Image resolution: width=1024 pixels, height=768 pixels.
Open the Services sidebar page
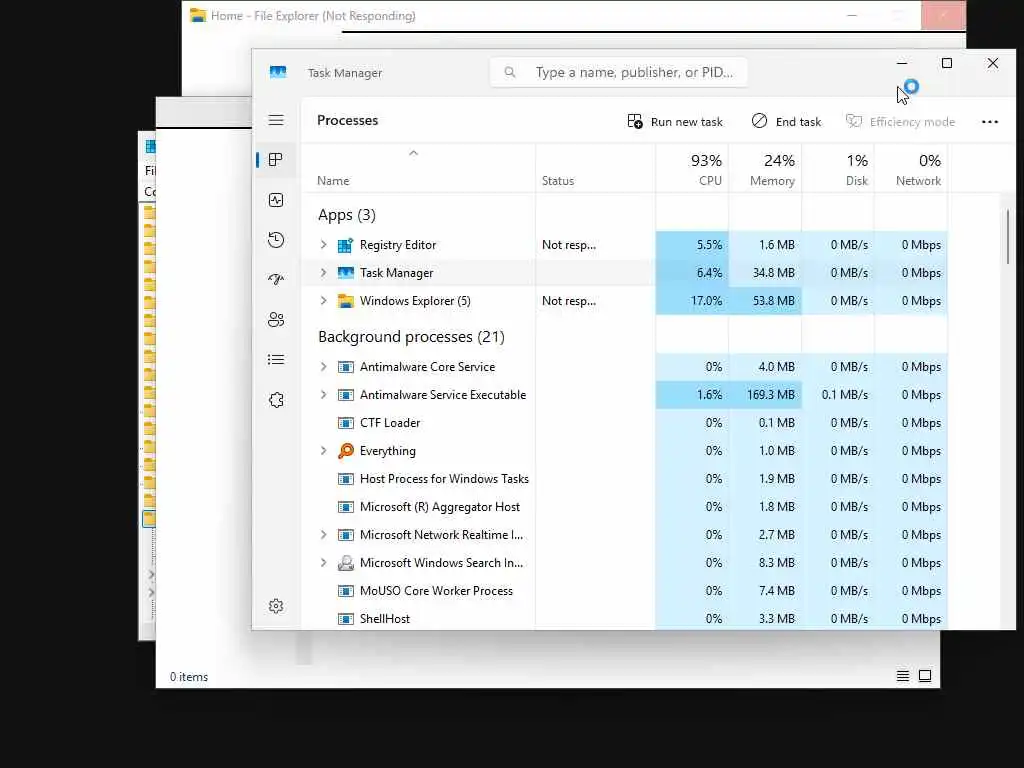(276, 400)
